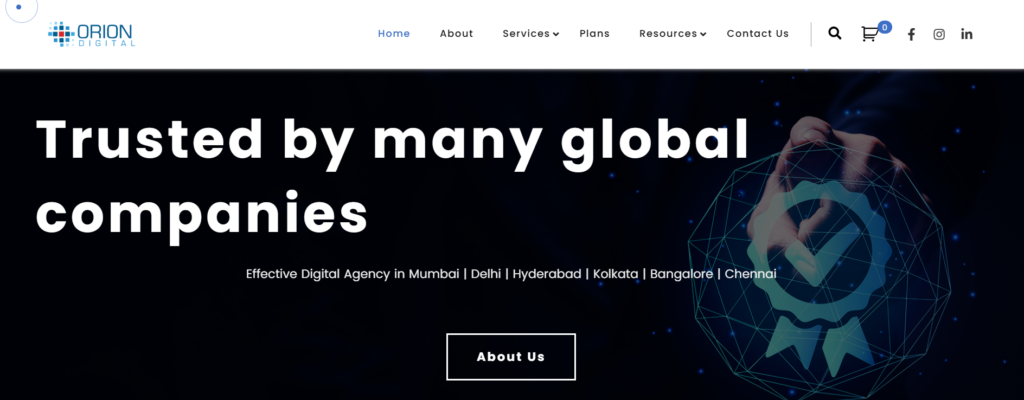Click the Effective Digital Agency cities tagline
The height and width of the screenshot is (400, 1024).
[x=511, y=273]
